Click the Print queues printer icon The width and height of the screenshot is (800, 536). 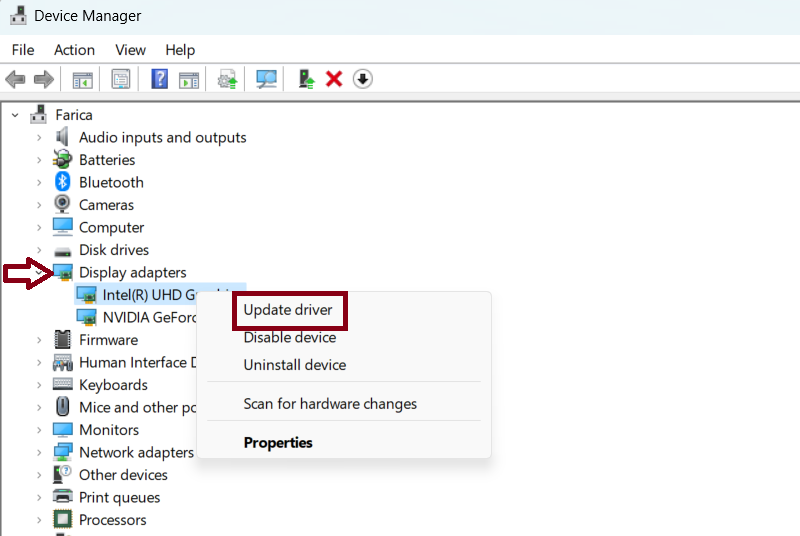coord(62,496)
